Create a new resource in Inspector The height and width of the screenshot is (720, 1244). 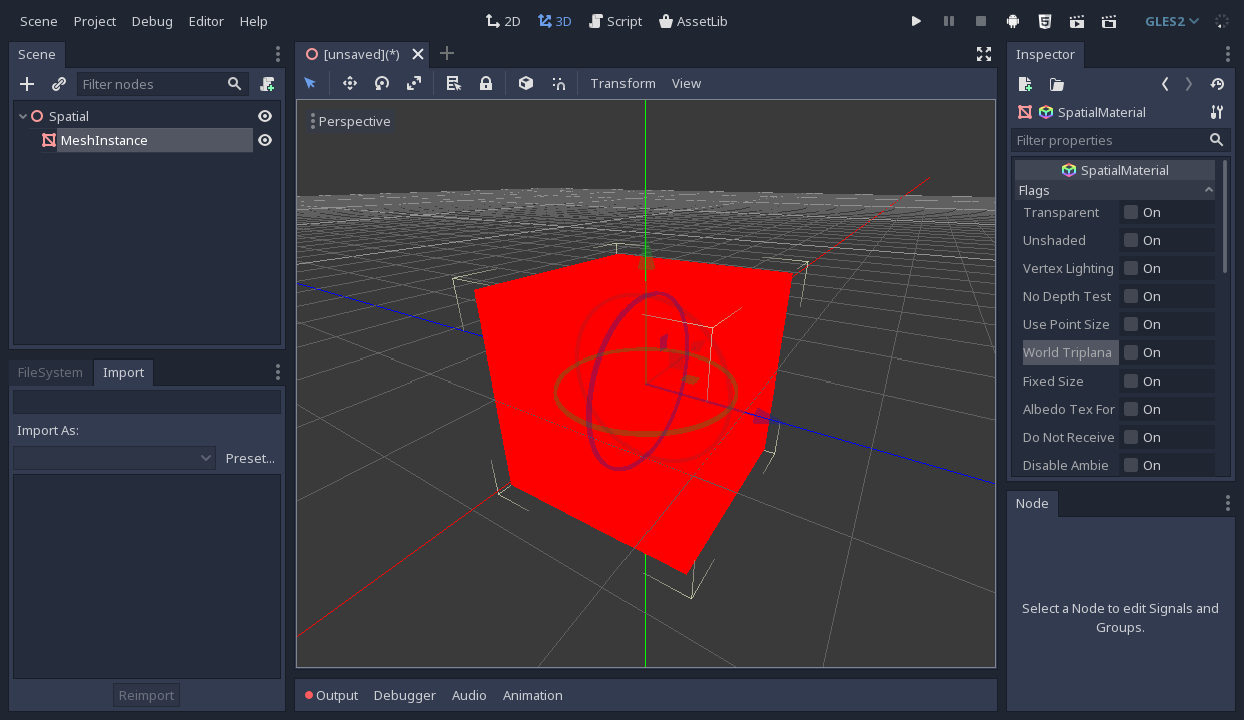[x=1025, y=84]
